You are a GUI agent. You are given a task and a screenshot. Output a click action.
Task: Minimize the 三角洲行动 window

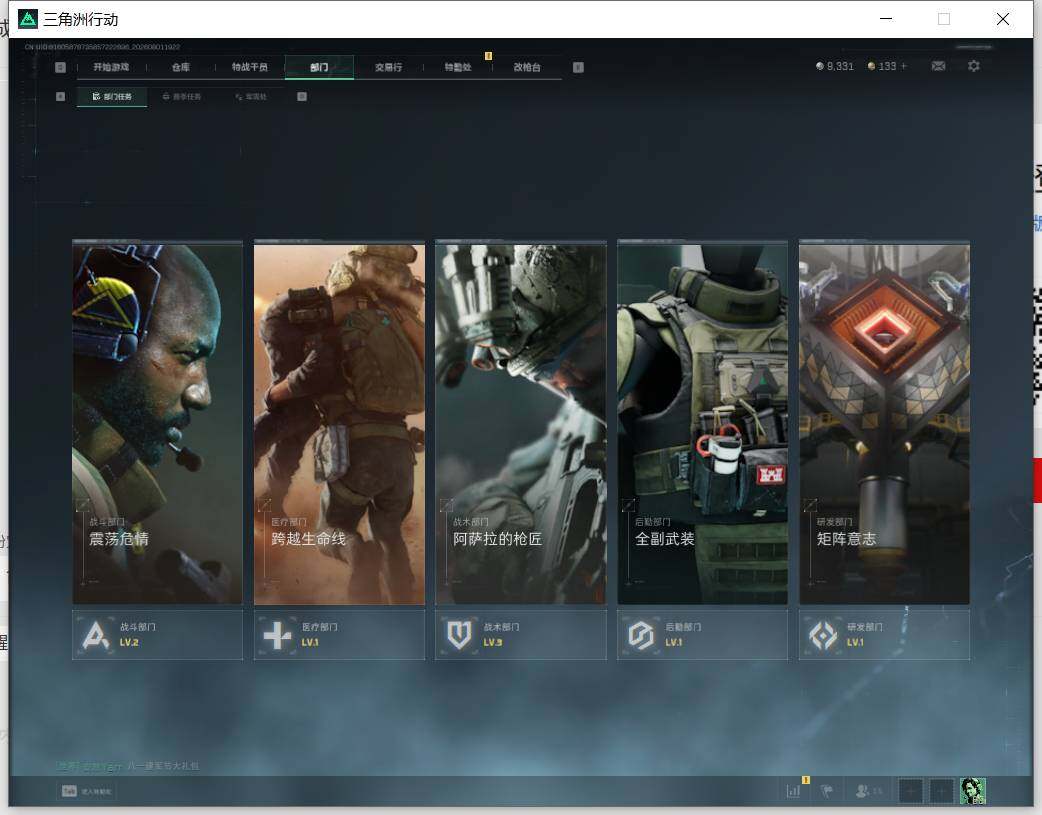pos(886,19)
